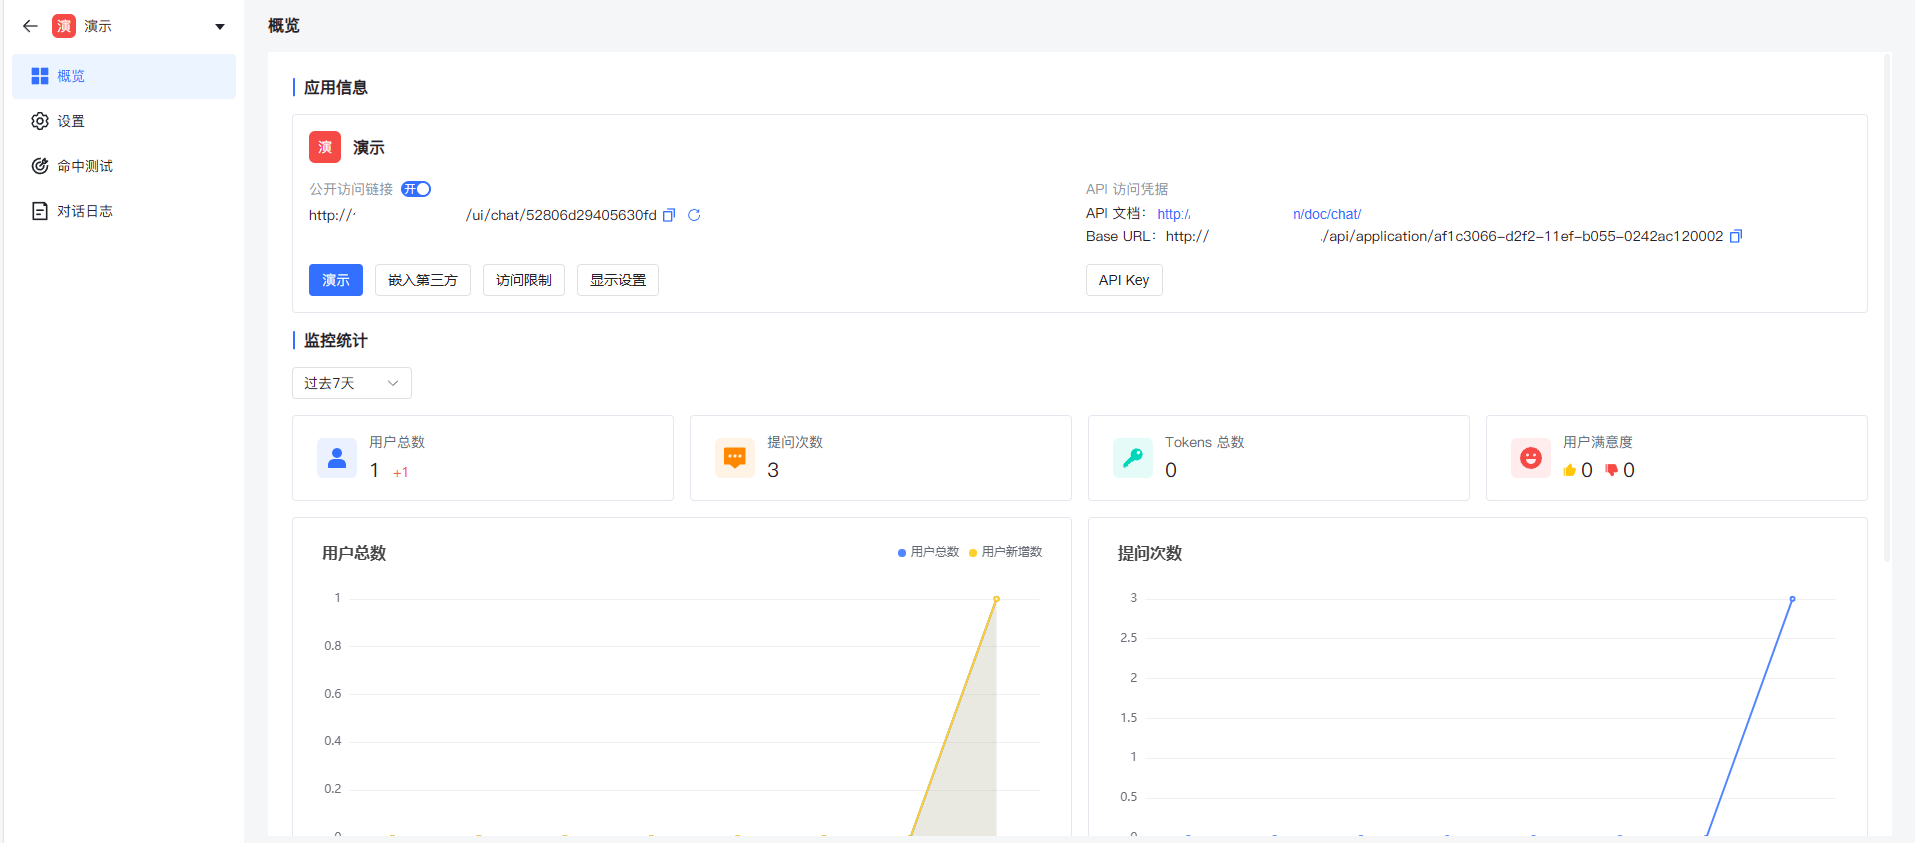Copy the public access link
Screen dimensions: 1915x843
click(x=669, y=215)
